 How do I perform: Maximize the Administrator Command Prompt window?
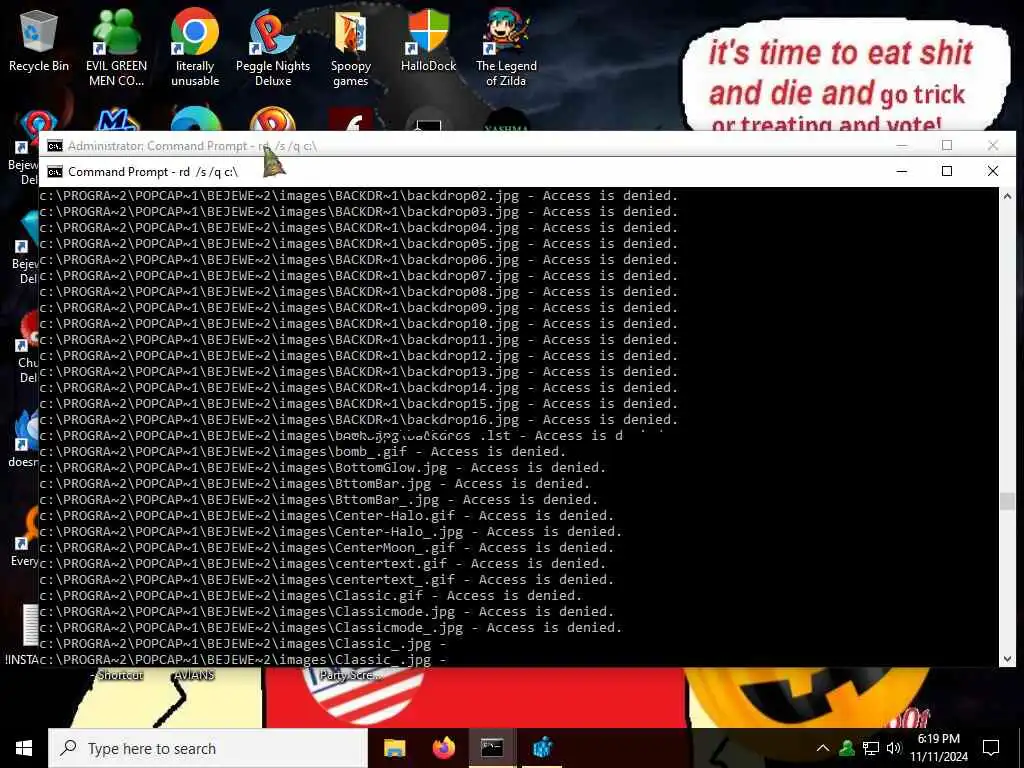tap(947, 145)
